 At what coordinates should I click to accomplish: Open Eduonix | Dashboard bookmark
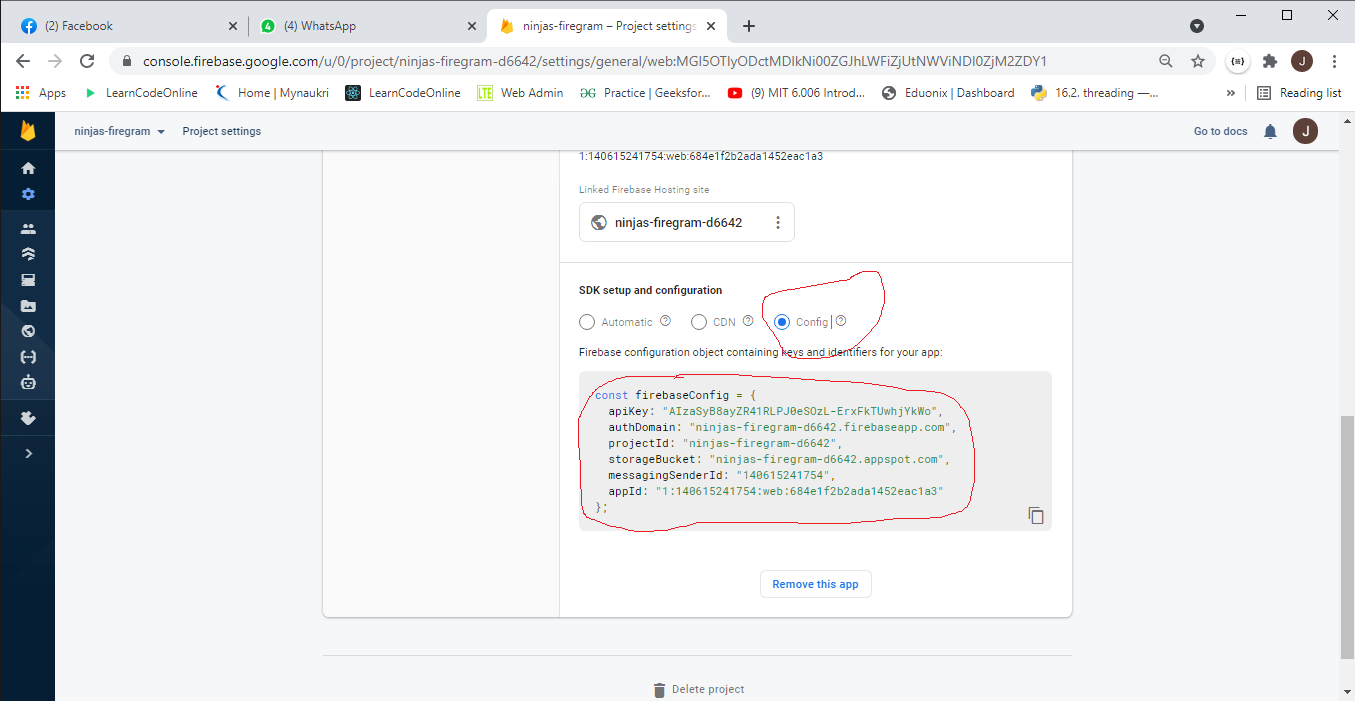[948, 93]
